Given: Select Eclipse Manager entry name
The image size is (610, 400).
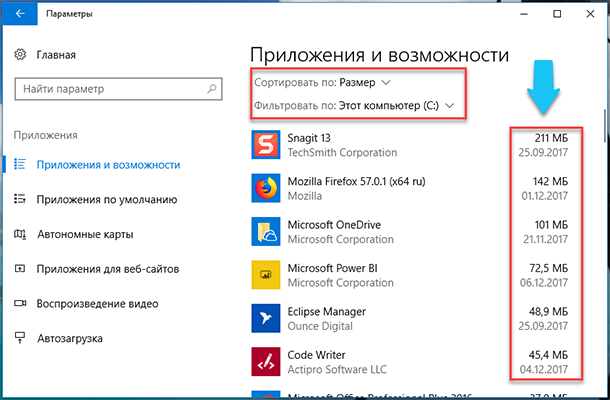Looking at the screenshot, I should tap(326, 312).
